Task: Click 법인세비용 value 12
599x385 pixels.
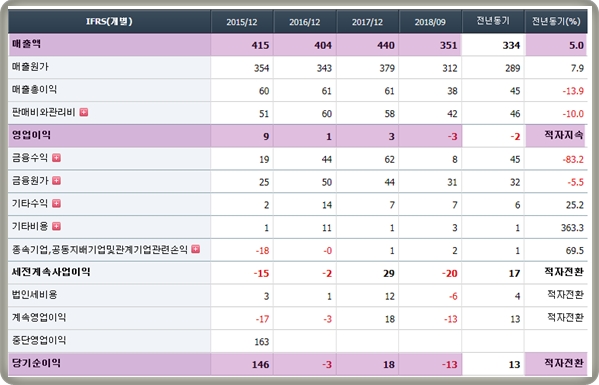Action: [390, 296]
